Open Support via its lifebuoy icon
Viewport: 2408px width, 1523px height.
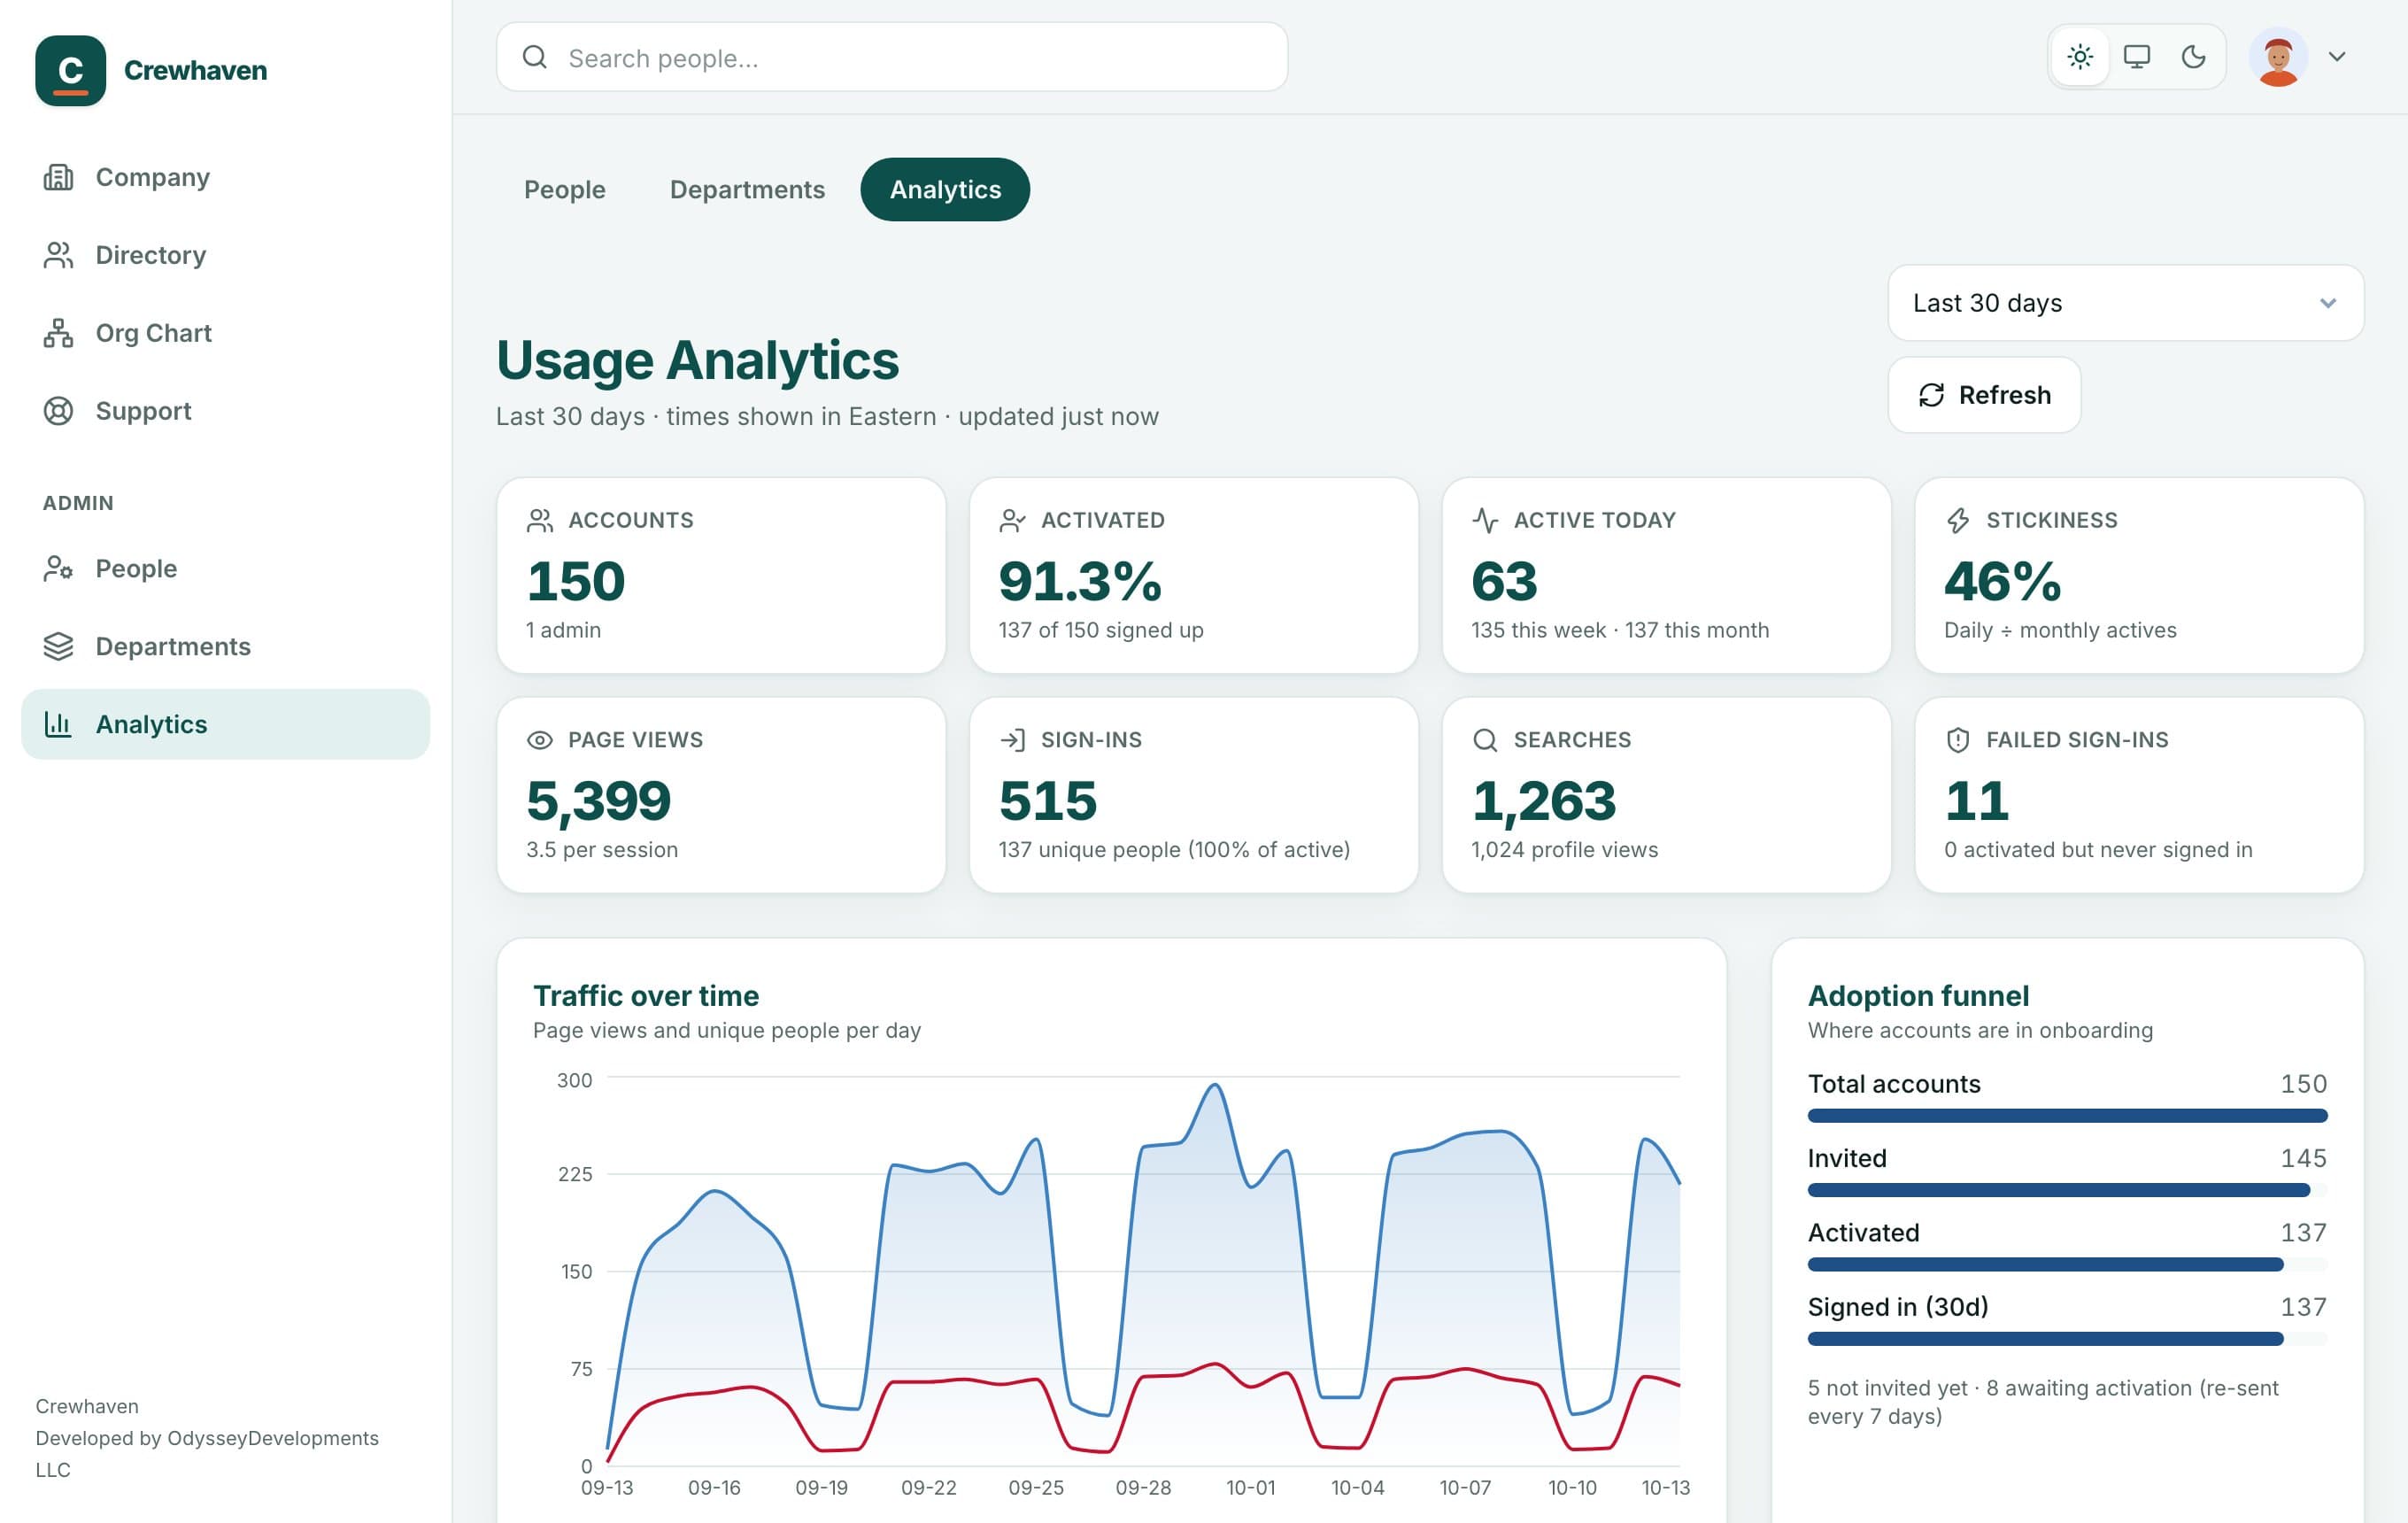click(x=58, y=411)
